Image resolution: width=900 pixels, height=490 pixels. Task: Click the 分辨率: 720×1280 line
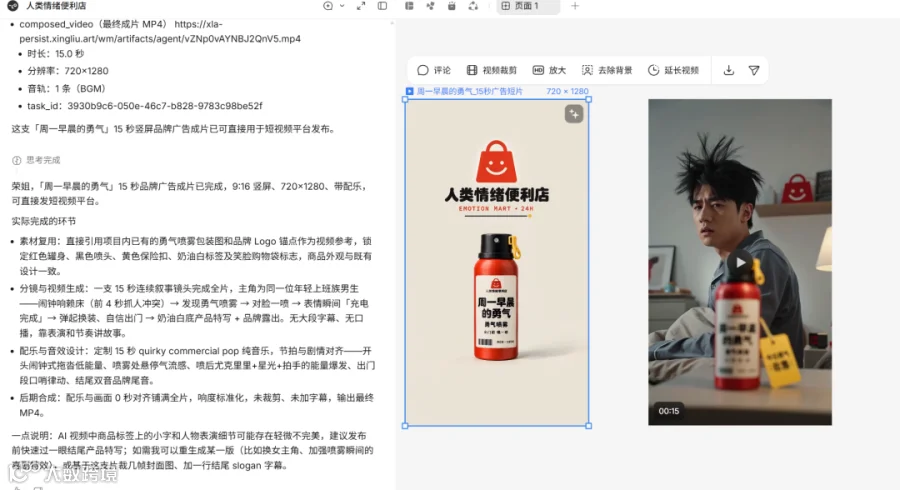pyautogui.click(x=68, y=71)
